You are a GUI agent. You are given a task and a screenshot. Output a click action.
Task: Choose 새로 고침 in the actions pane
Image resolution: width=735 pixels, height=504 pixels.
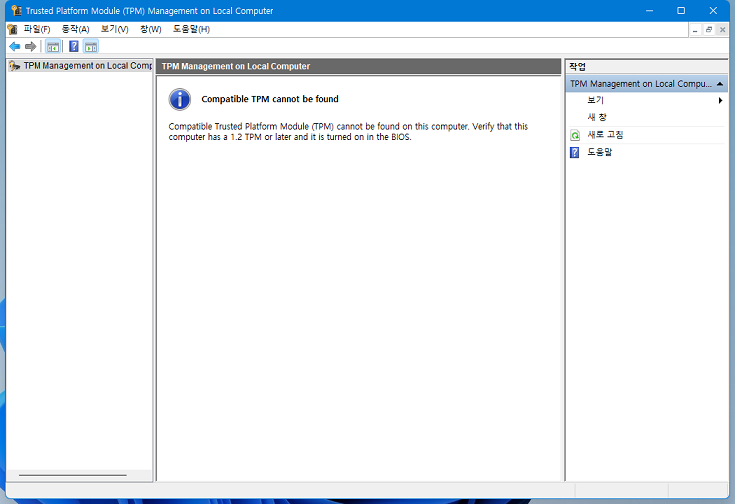(605, 135)
